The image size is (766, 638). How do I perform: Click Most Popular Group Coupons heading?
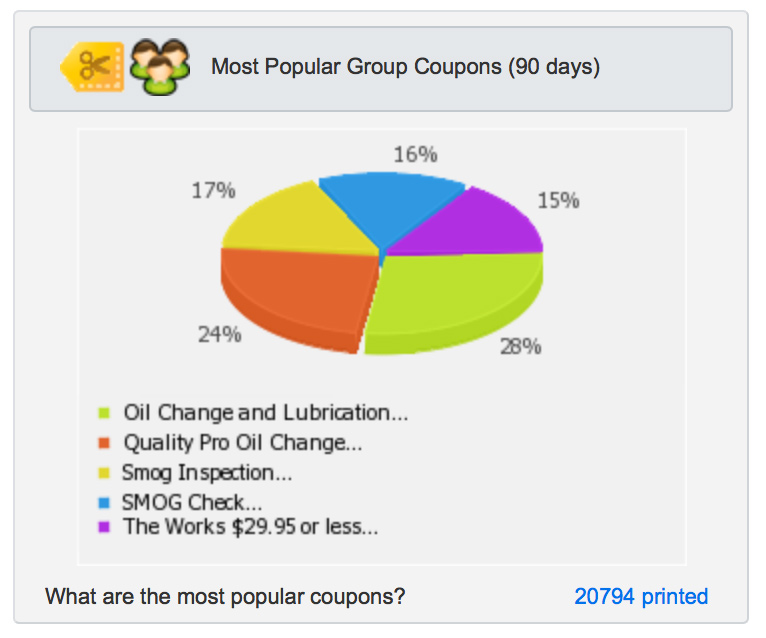(405, 66)
